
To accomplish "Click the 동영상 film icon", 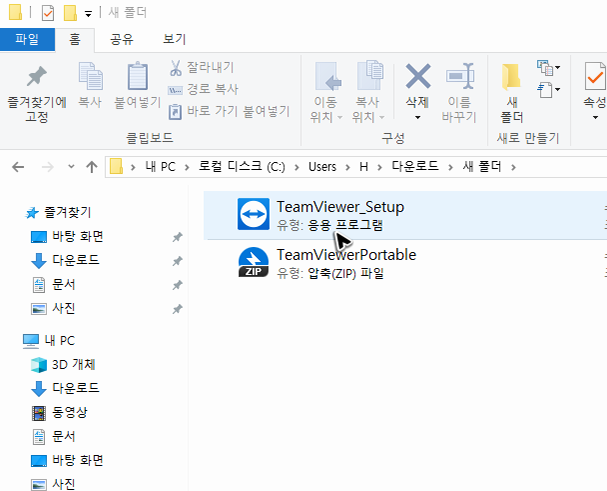I will (x=39, y=413).
